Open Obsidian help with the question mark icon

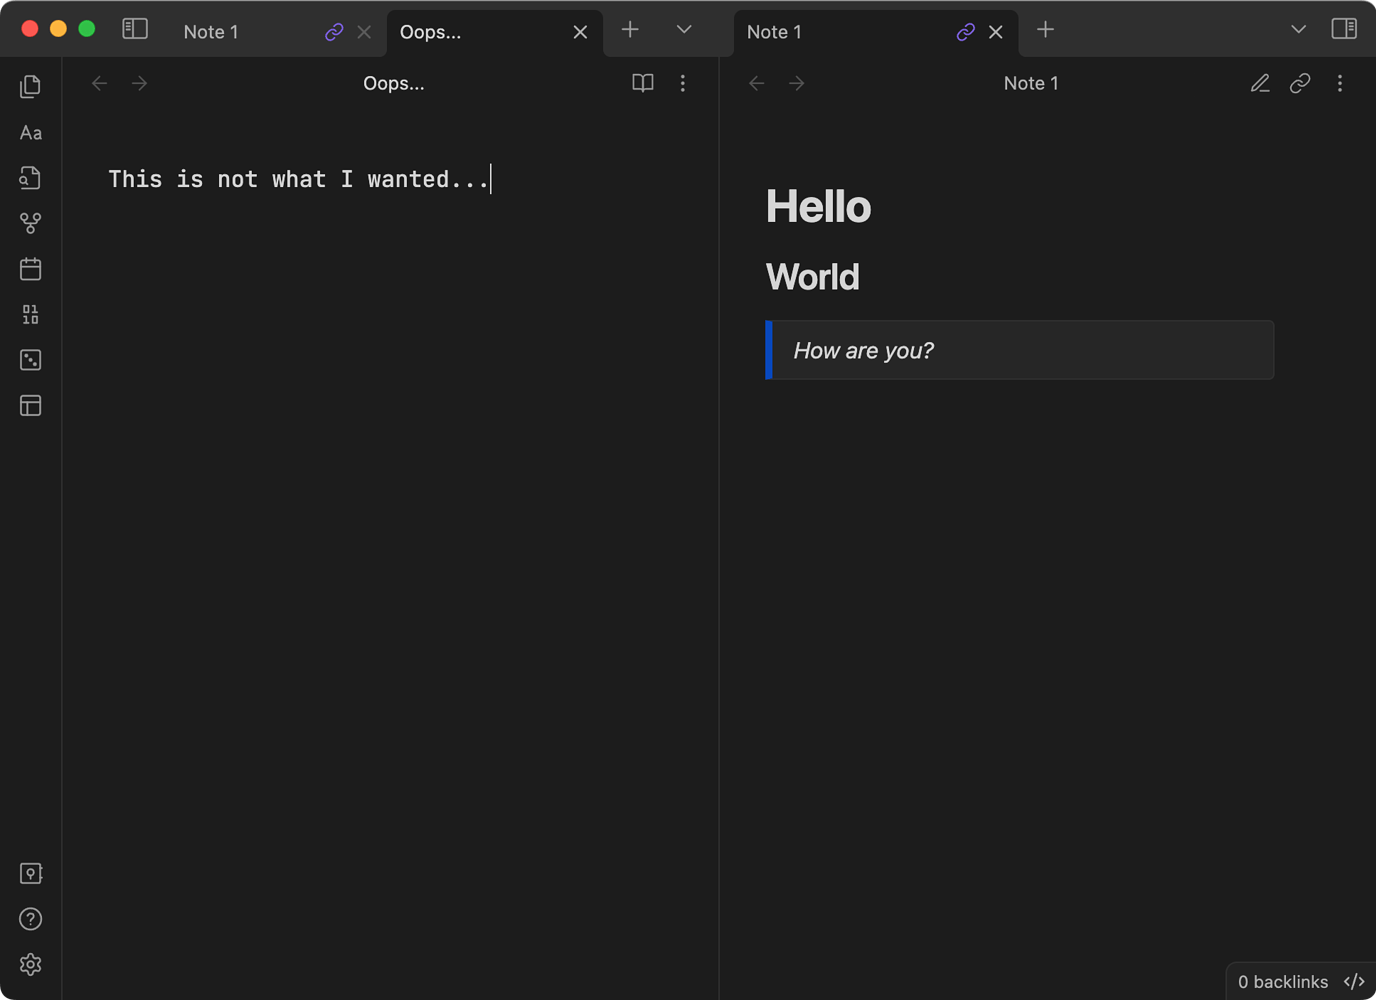point(30,919)
